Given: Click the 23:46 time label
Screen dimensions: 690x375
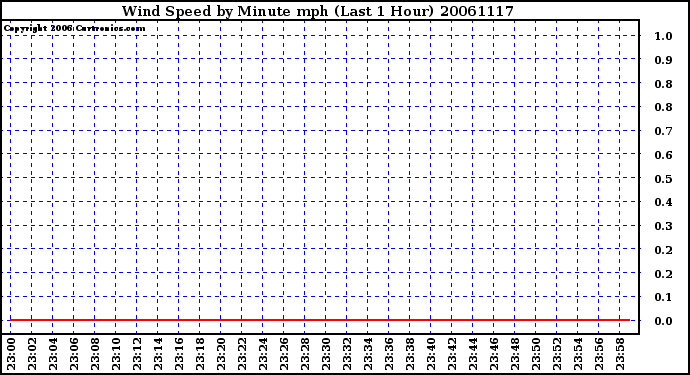Looking at the screenshot, I should click(x=494, y=354).
